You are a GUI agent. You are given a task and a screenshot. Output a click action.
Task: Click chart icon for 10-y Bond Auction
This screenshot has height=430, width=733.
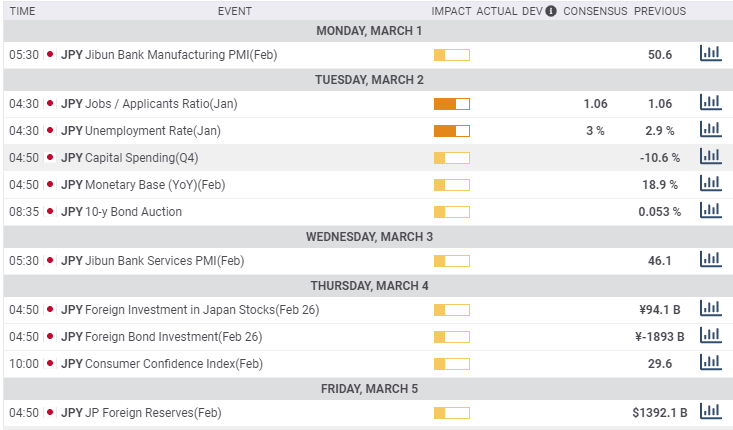(x=710, y=211)
